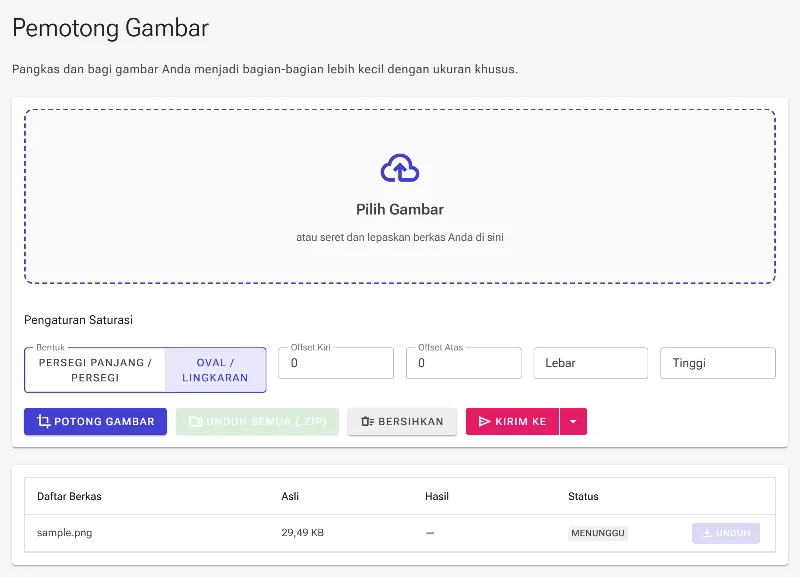Click the Daftar Berkas column header
Screen dimensions: 800x577
point(69,496)
